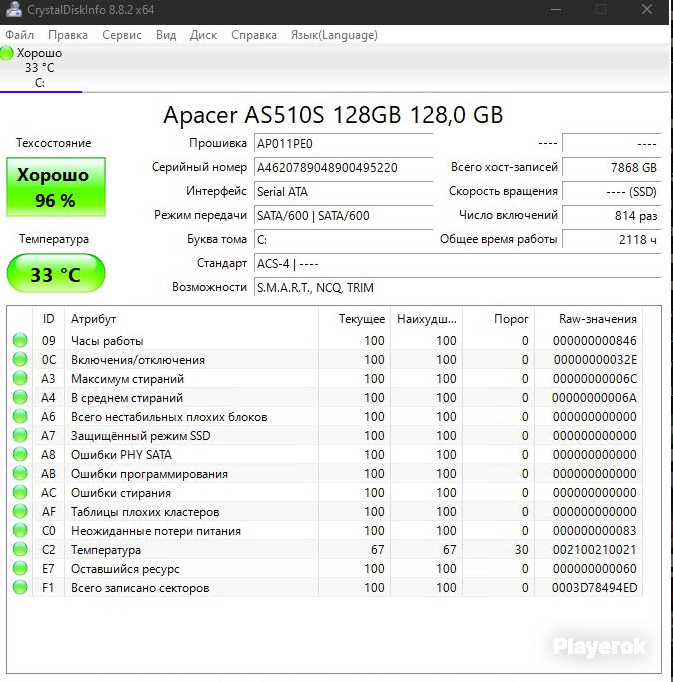The width and height of the screenshot is (673, 682).
Task: Click status icon for A8 Ошибки PHY SATA
Action: [20, 455]
